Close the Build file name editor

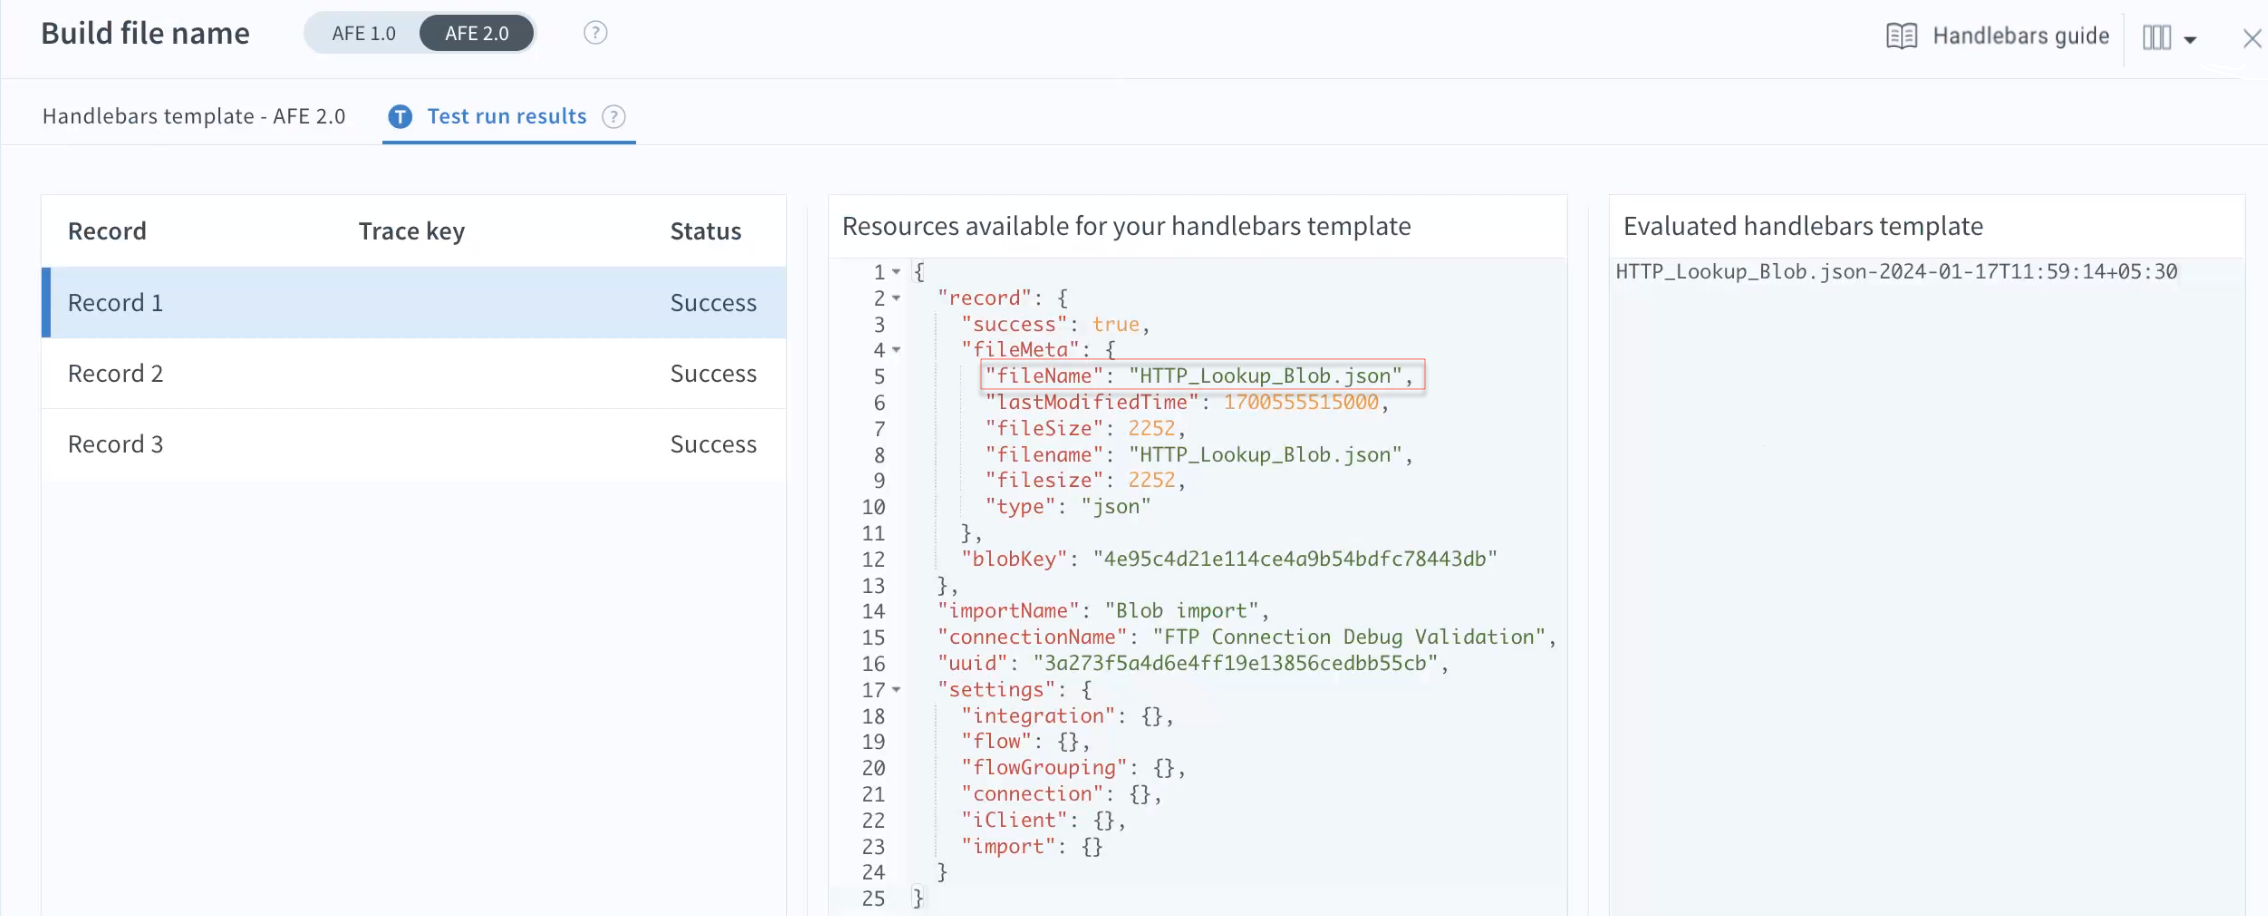[2251, 39]
